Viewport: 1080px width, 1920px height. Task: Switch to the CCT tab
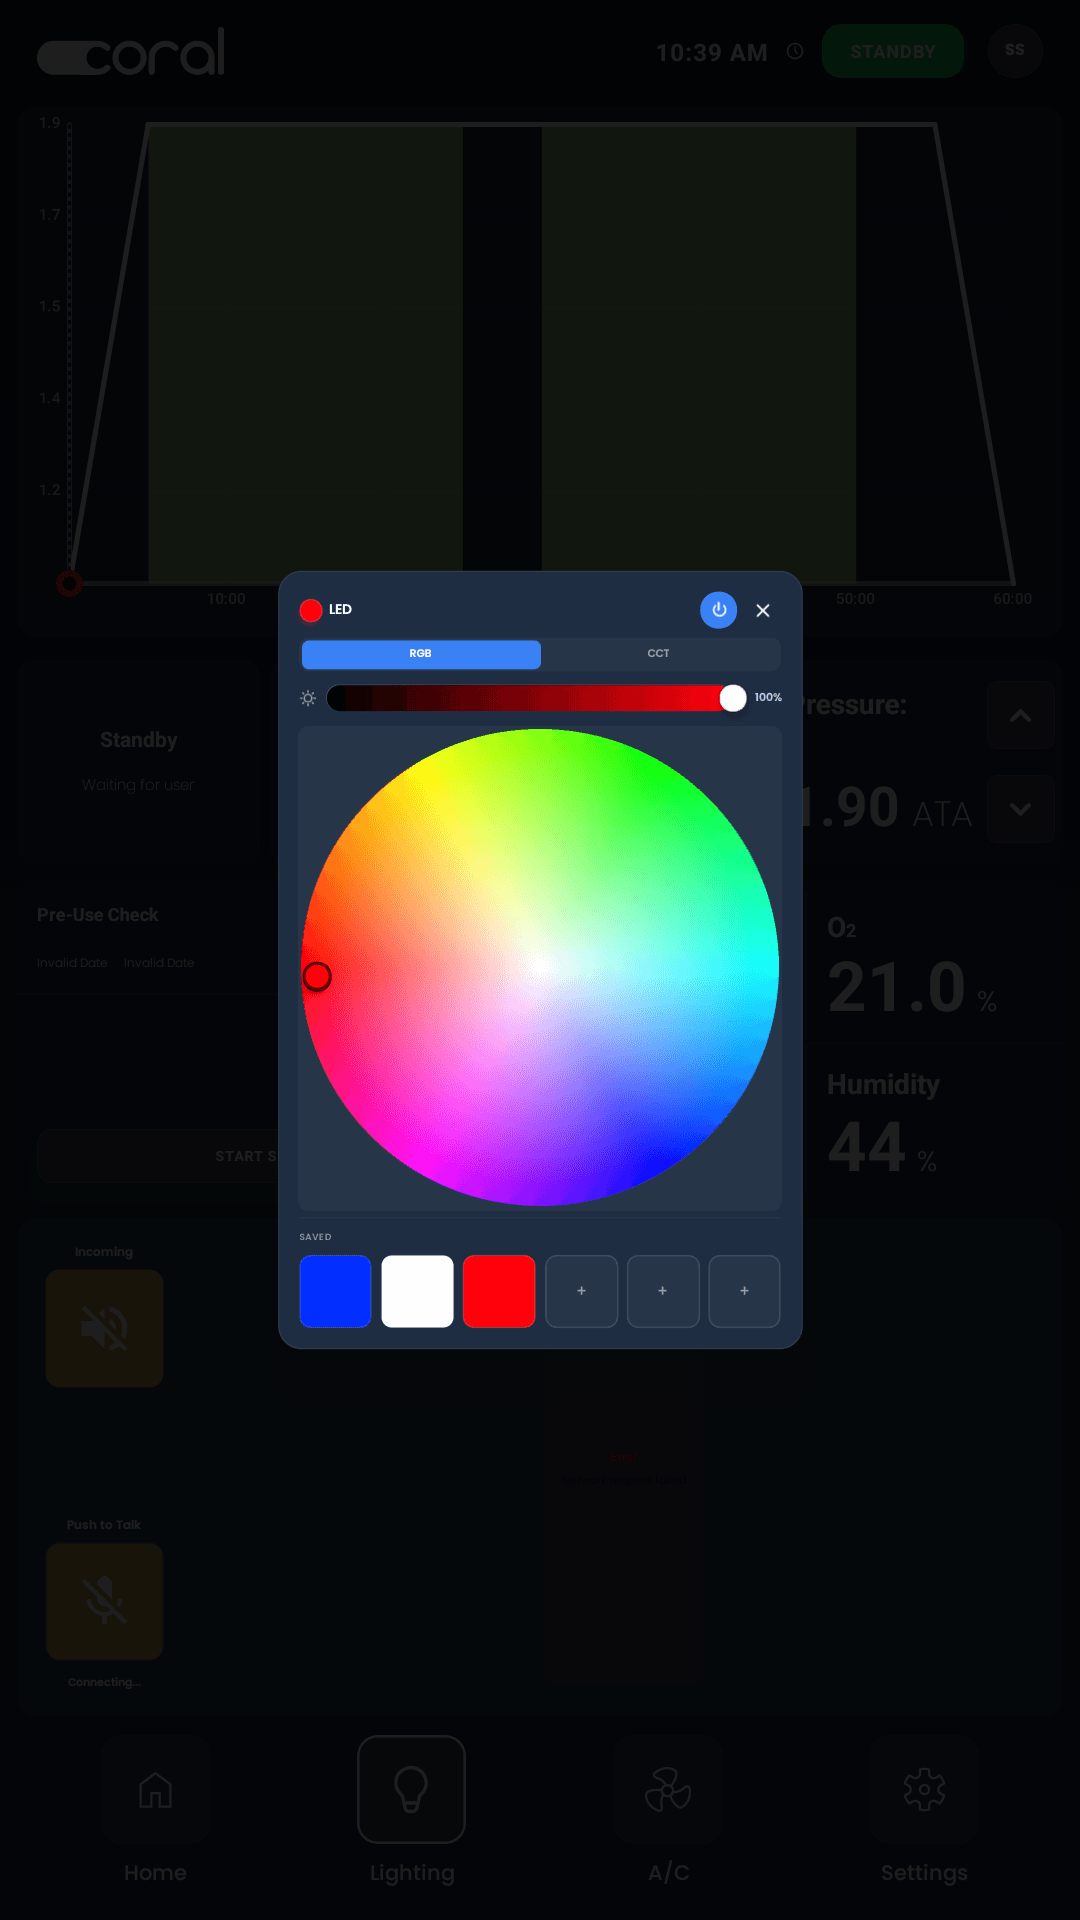[x=658, y=654]
